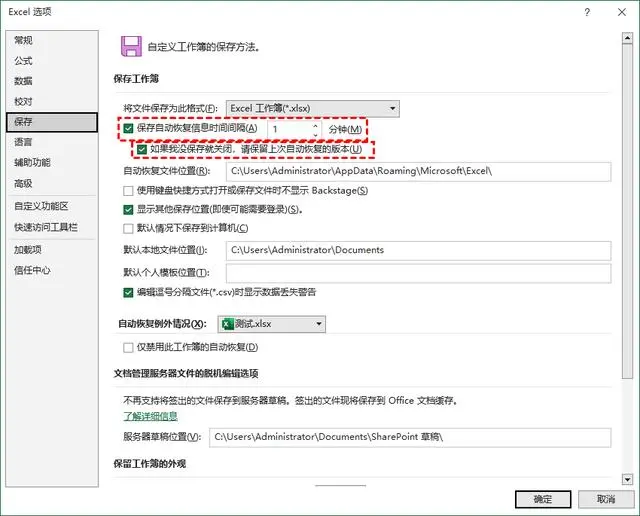The height and width of the screenshot is (516, 640).
Task: Select the 保存 category
Action: coord(52,122)
